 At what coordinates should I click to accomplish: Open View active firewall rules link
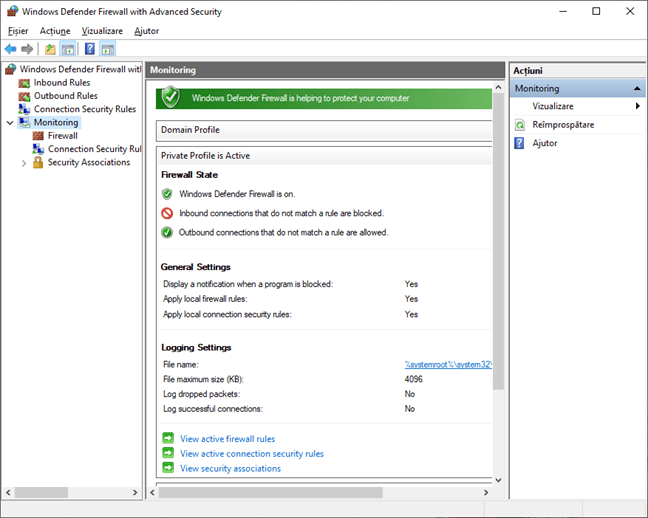tap(227, 439)
